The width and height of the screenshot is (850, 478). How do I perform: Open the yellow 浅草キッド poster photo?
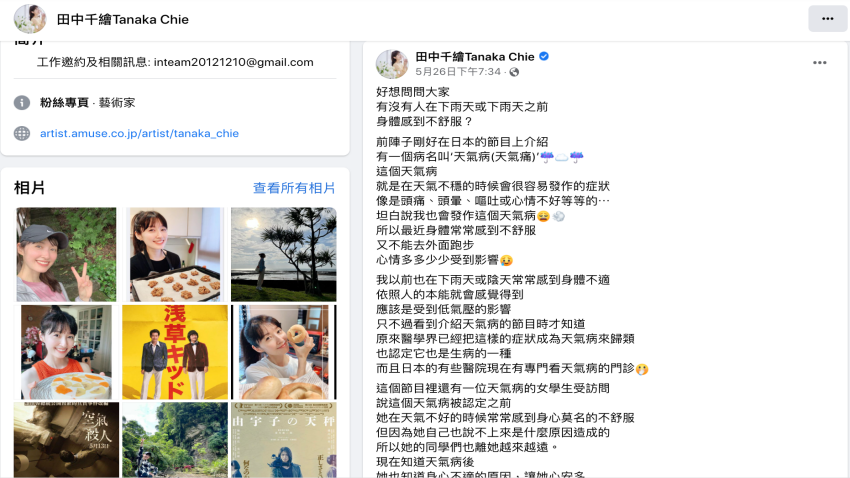pos(175,352)
